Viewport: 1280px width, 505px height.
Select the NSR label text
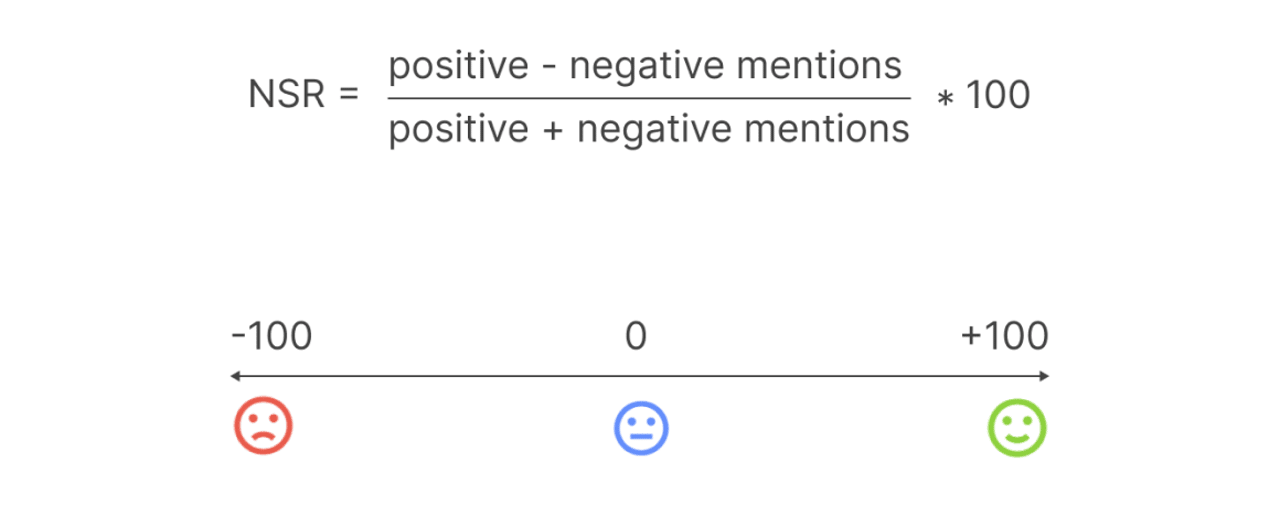[286, 96]
